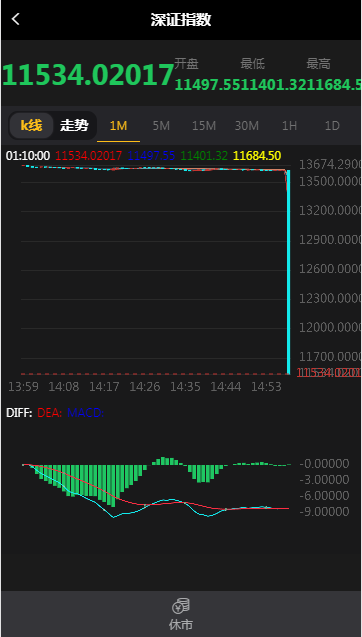362x637 pixels.
Task: Go back using the left arrow icon
Action: click(x=15, y=19)
